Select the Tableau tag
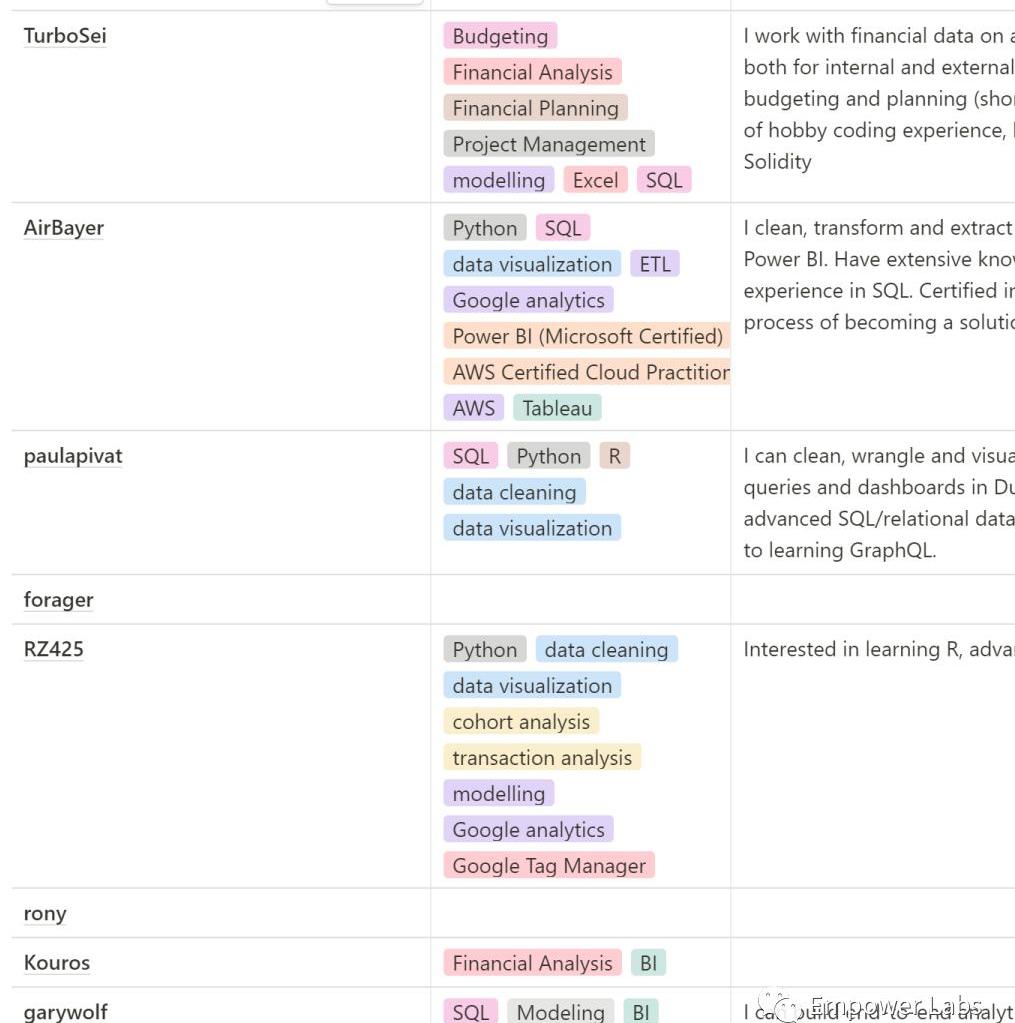Image resolution: width=1015 pixels, height=1023 pixels. [557, 408]
